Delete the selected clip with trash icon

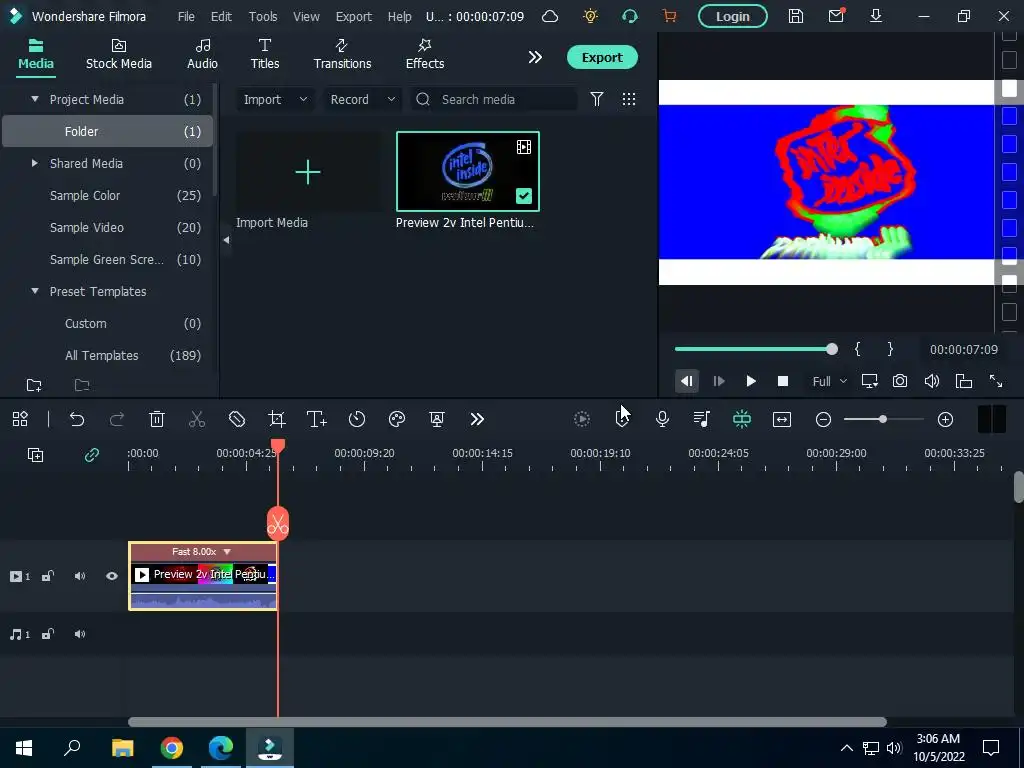coord(157,419)
